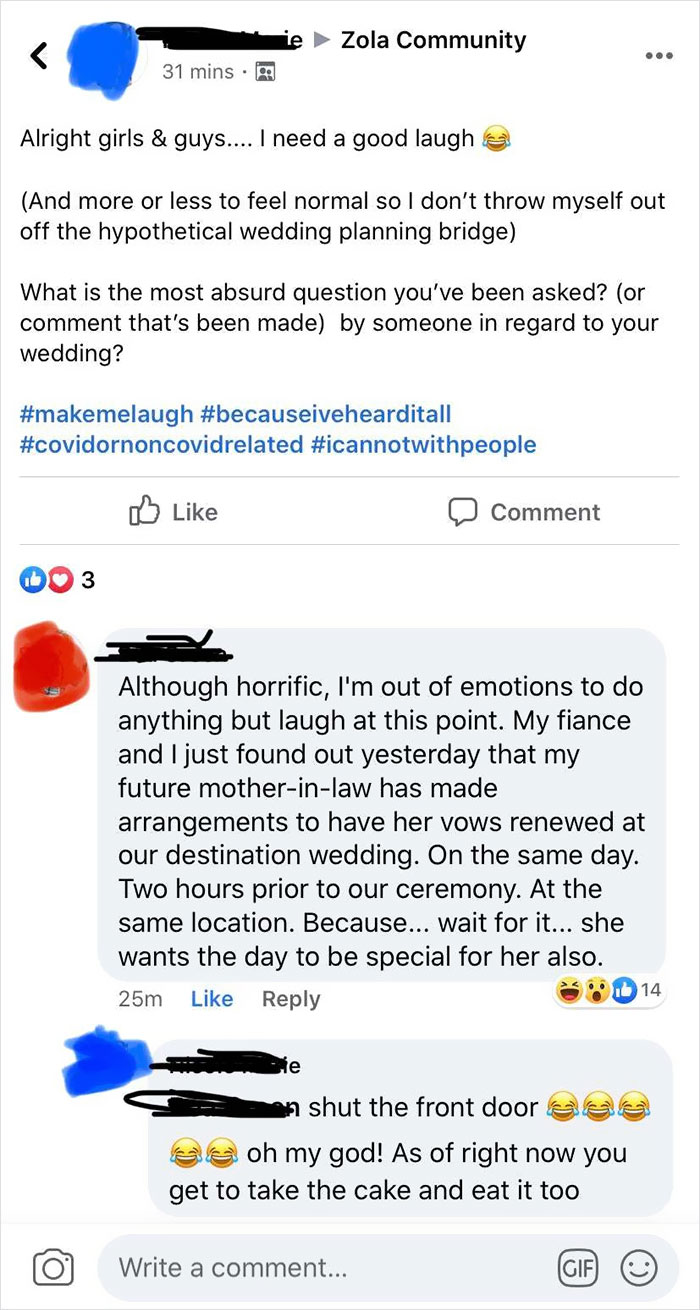Like the mother-in-law vow renewal comment
700x1310 pixels.
[212, 998]
